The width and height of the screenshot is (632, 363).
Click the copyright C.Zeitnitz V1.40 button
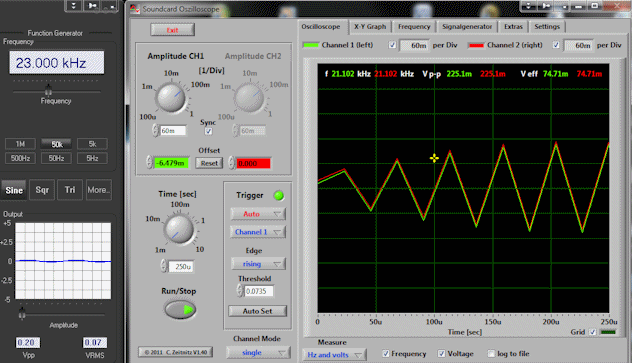pyautogui.click(x=175, y=352)
